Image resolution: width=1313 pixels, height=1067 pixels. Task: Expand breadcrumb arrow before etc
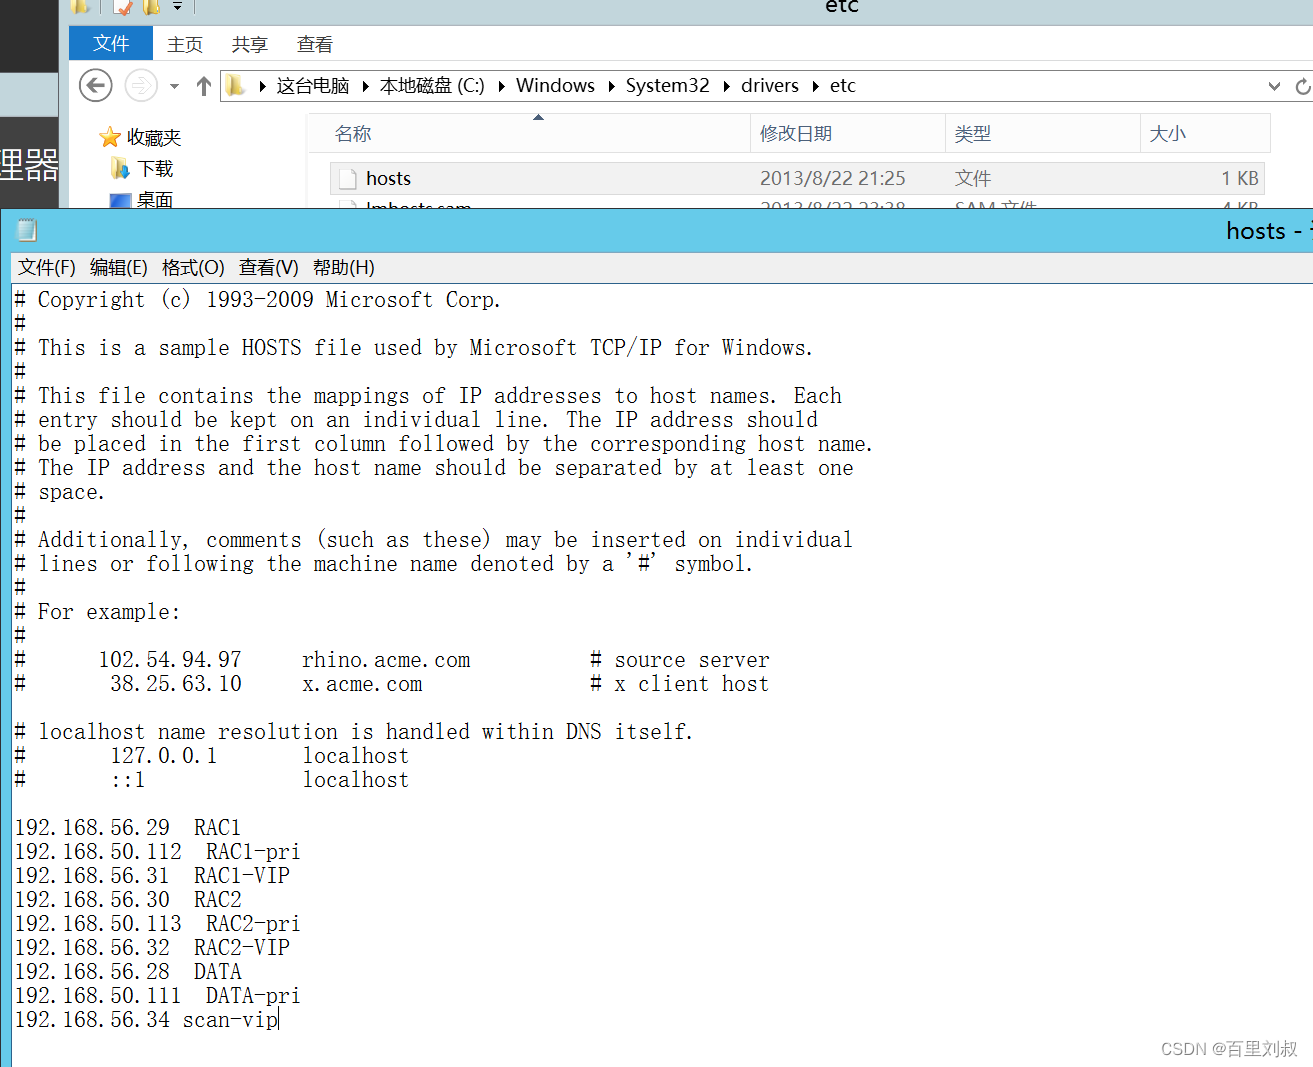click(x=816, y=87)
